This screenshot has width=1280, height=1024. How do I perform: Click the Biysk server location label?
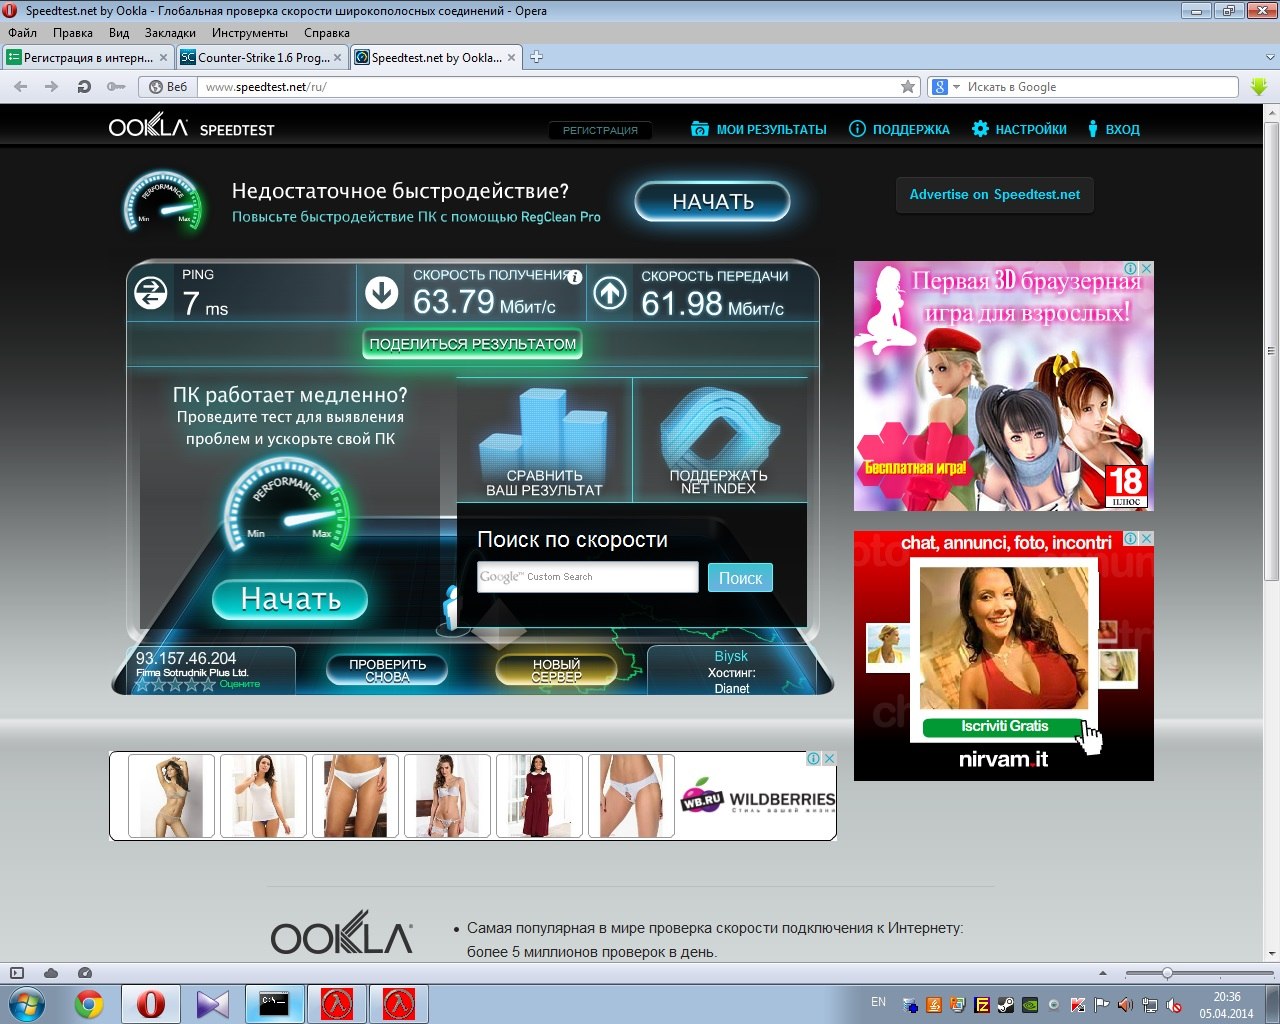731,656
